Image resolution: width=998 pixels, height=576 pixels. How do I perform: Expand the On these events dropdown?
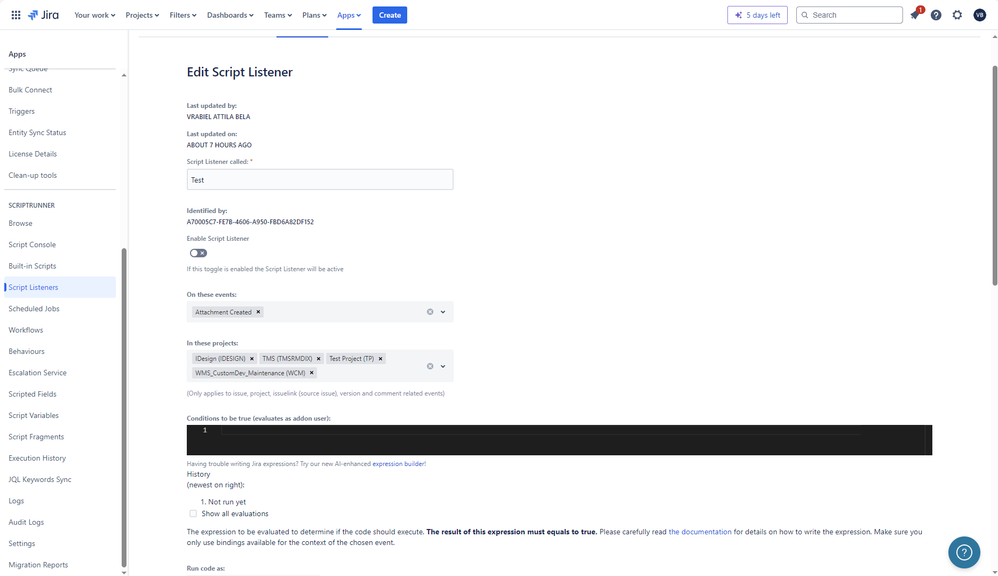coord(443,312)
